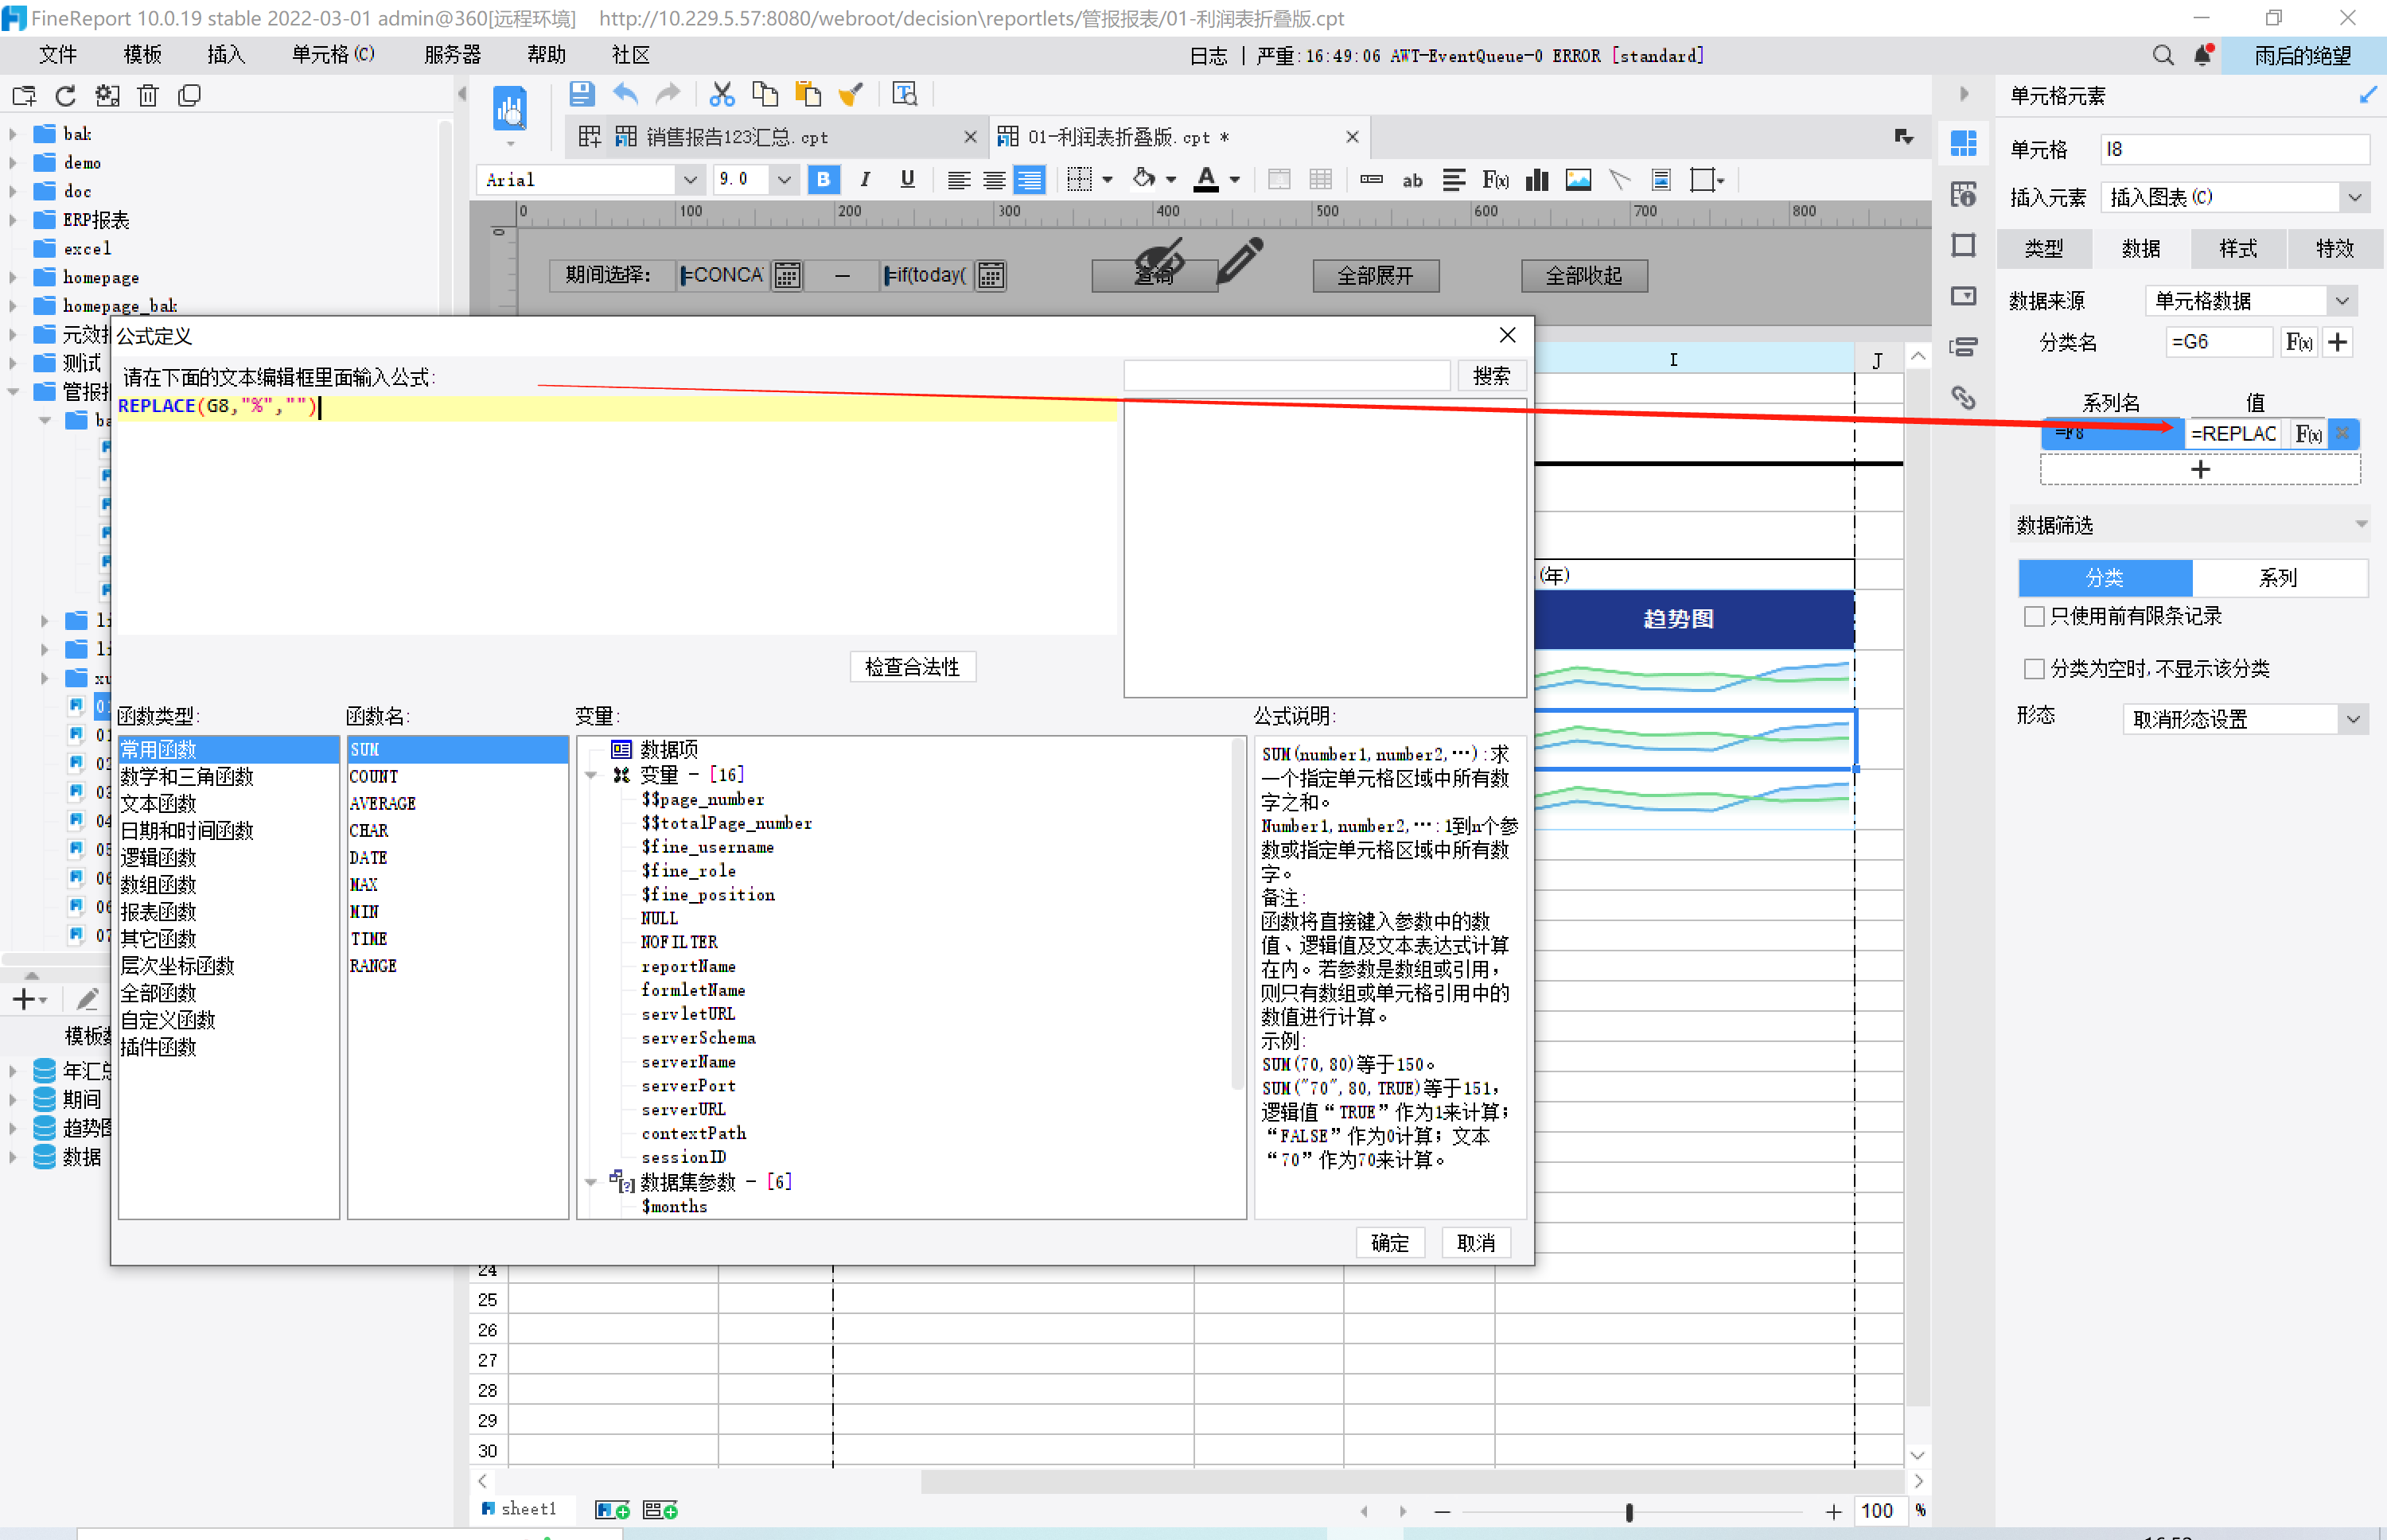2387x1540 pixels.
Task: Click the Delete trash icon in file panel
Action: tap(148, 96)
